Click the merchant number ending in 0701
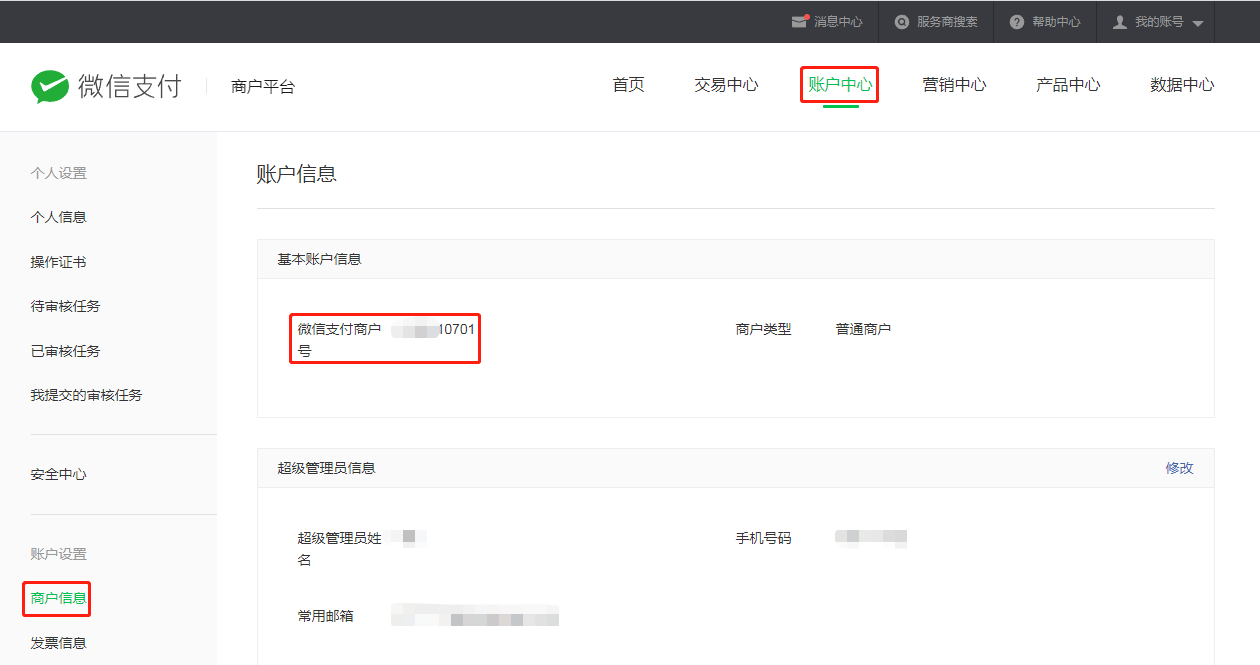Image resolution: width=1260 pixels, height=665 pixels. (433, 329)
